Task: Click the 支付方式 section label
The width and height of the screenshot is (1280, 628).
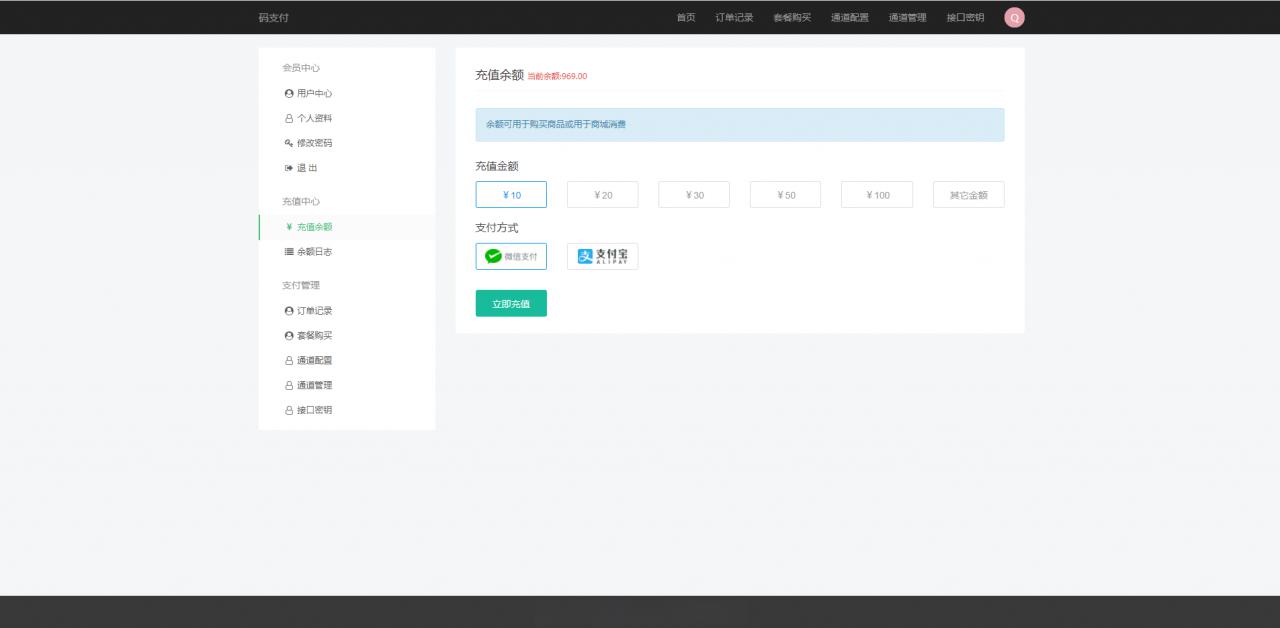Action: [x=497, y=228]
